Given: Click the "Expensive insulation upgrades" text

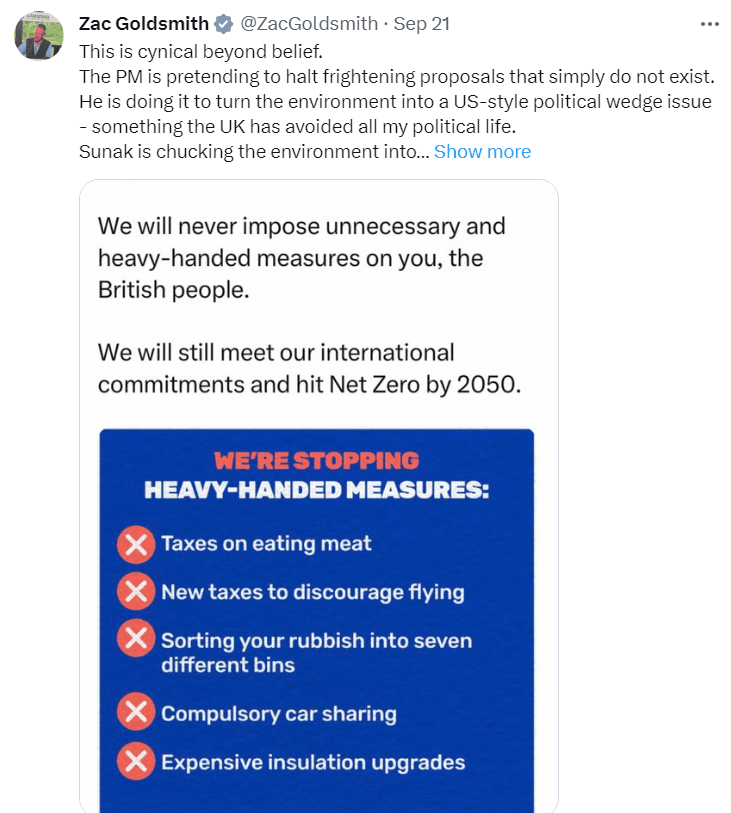Looking at the screenshot, I should tap(313, 762).
